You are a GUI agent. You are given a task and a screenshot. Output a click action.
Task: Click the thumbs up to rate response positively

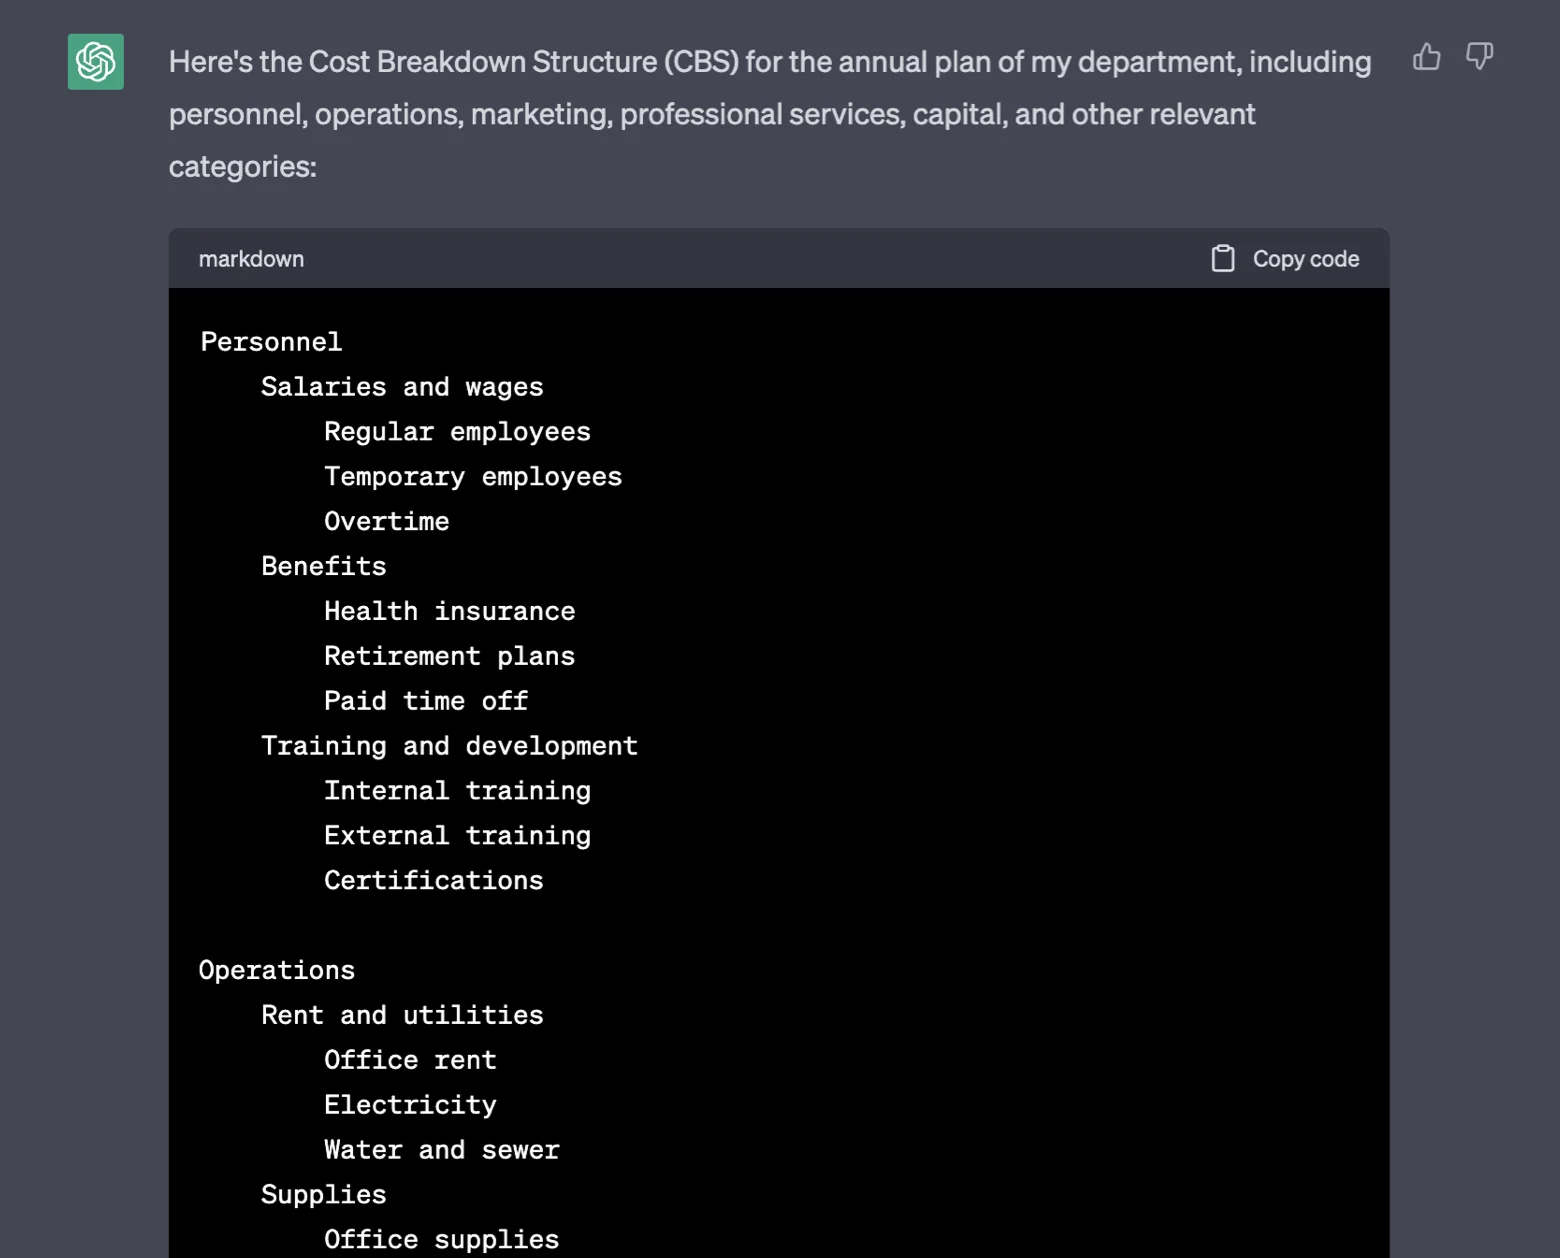pos(1426,58)
